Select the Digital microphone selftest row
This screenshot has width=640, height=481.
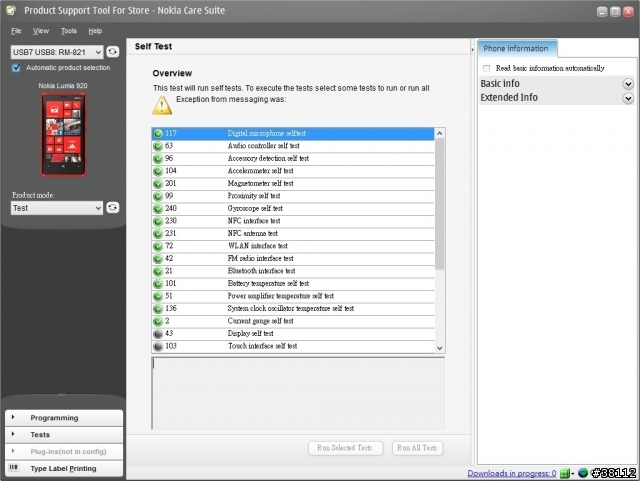(293, 134)
